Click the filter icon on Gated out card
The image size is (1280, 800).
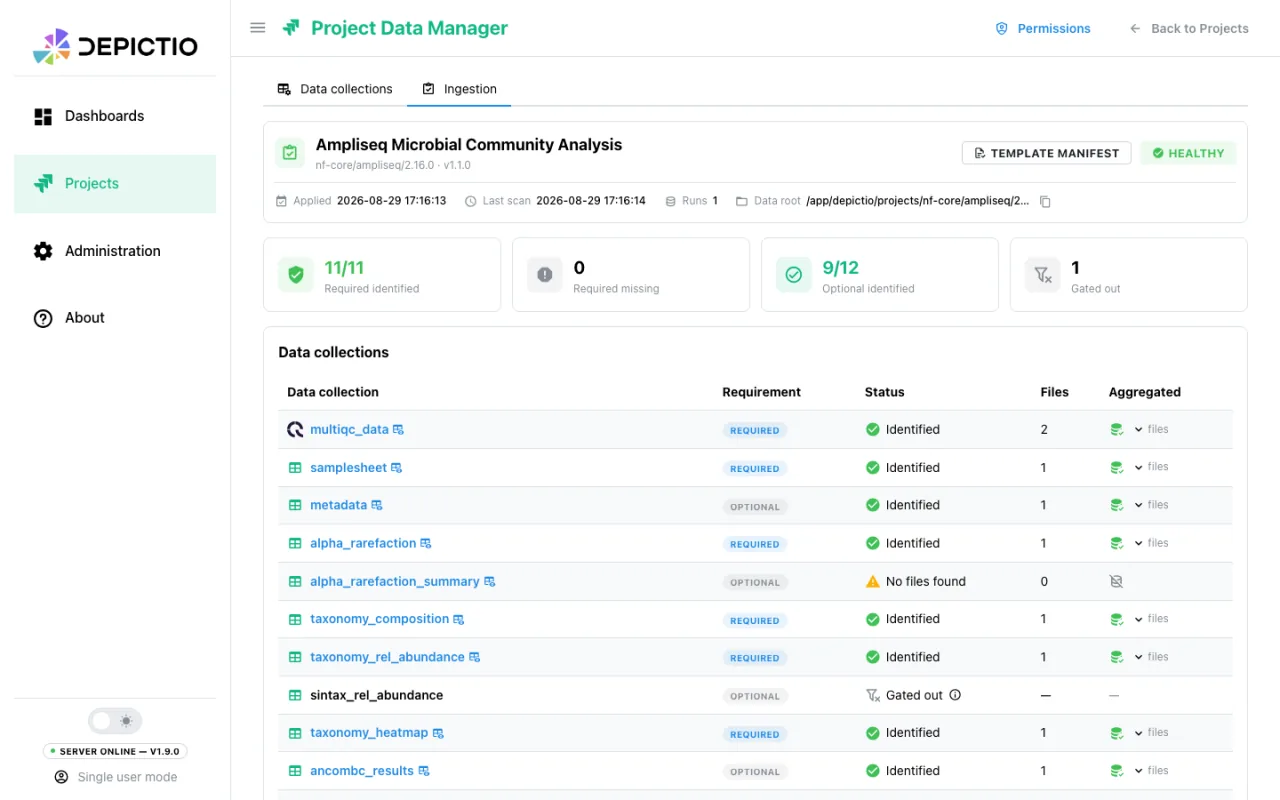(1042, 275)
